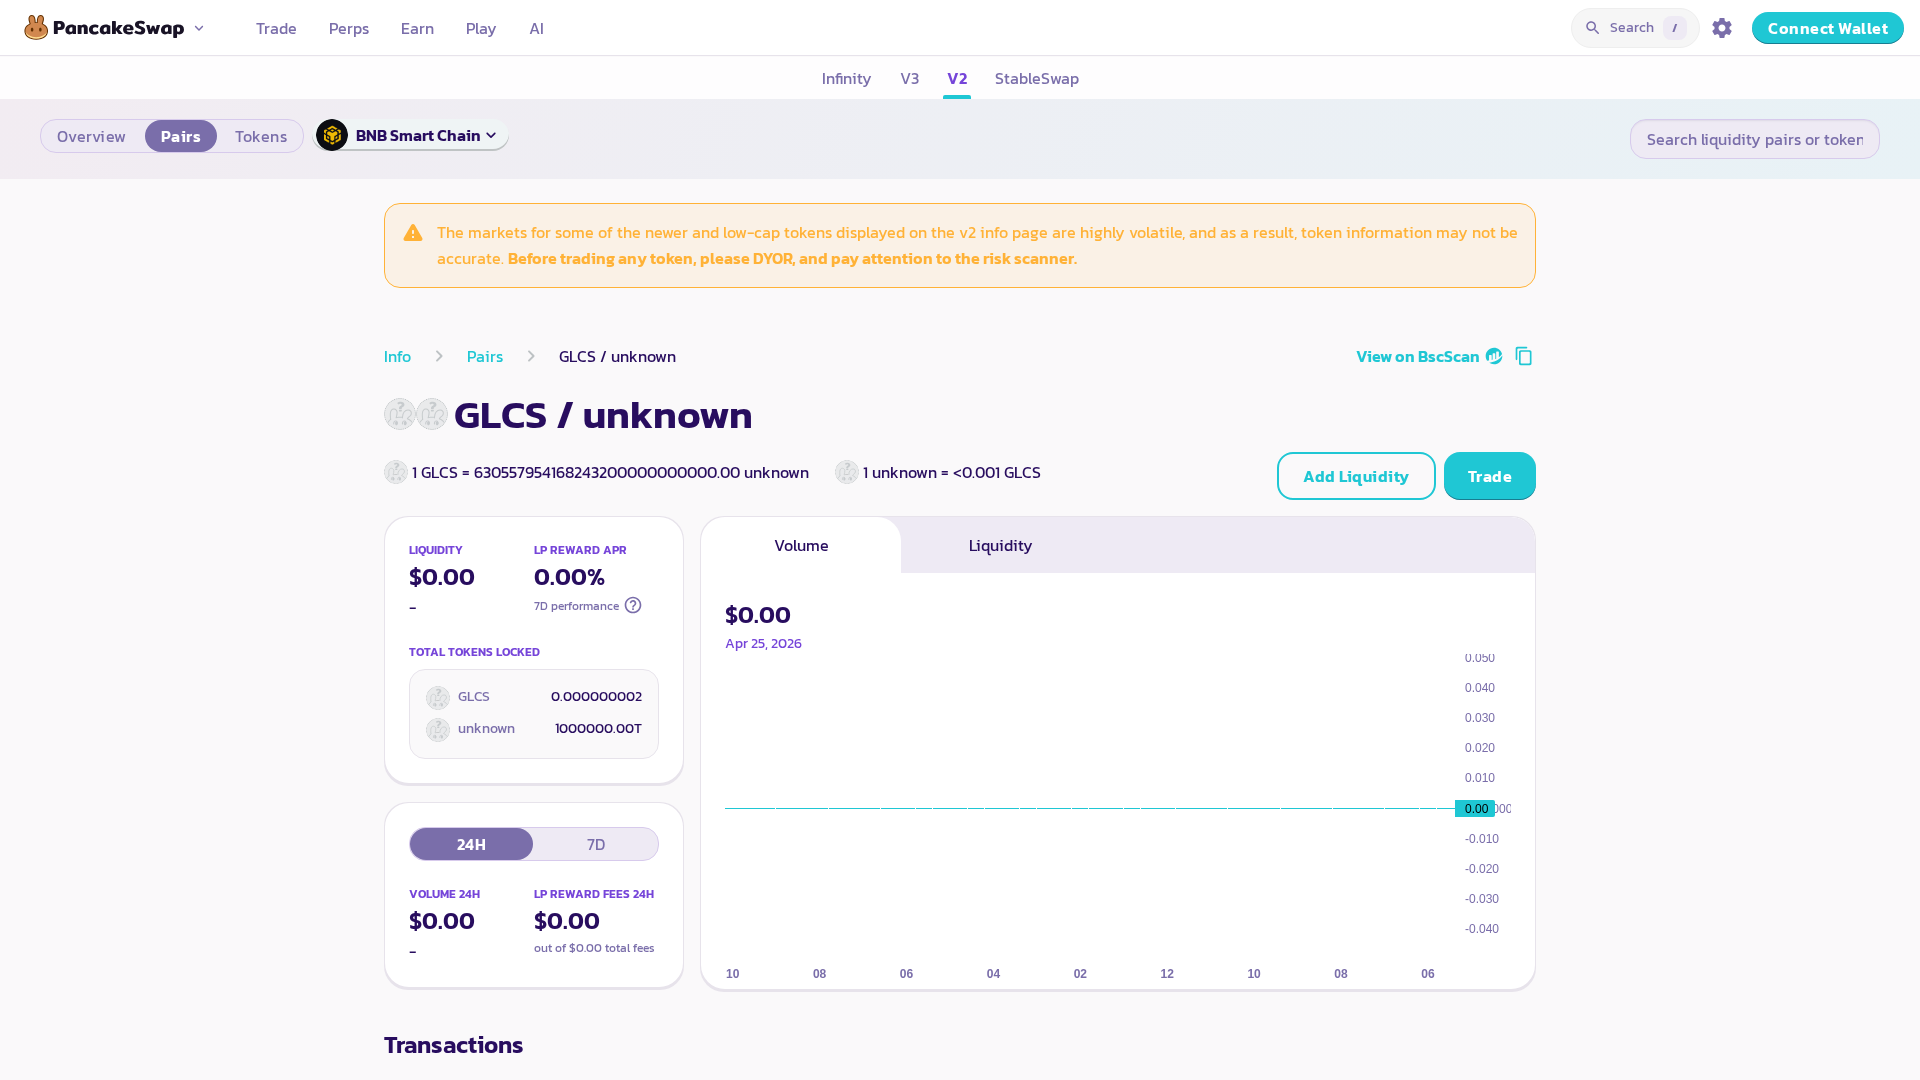Click GLCS token icon in Total Tokens Locked
The height and width of the screenshot is (1080, 1920).
438,698
